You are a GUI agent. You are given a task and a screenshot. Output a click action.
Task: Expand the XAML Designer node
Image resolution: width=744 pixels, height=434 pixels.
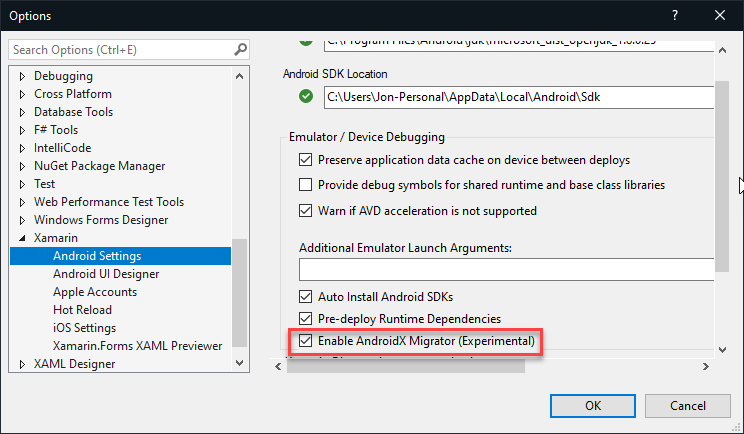pyautogui.click(x=24, y=364)
